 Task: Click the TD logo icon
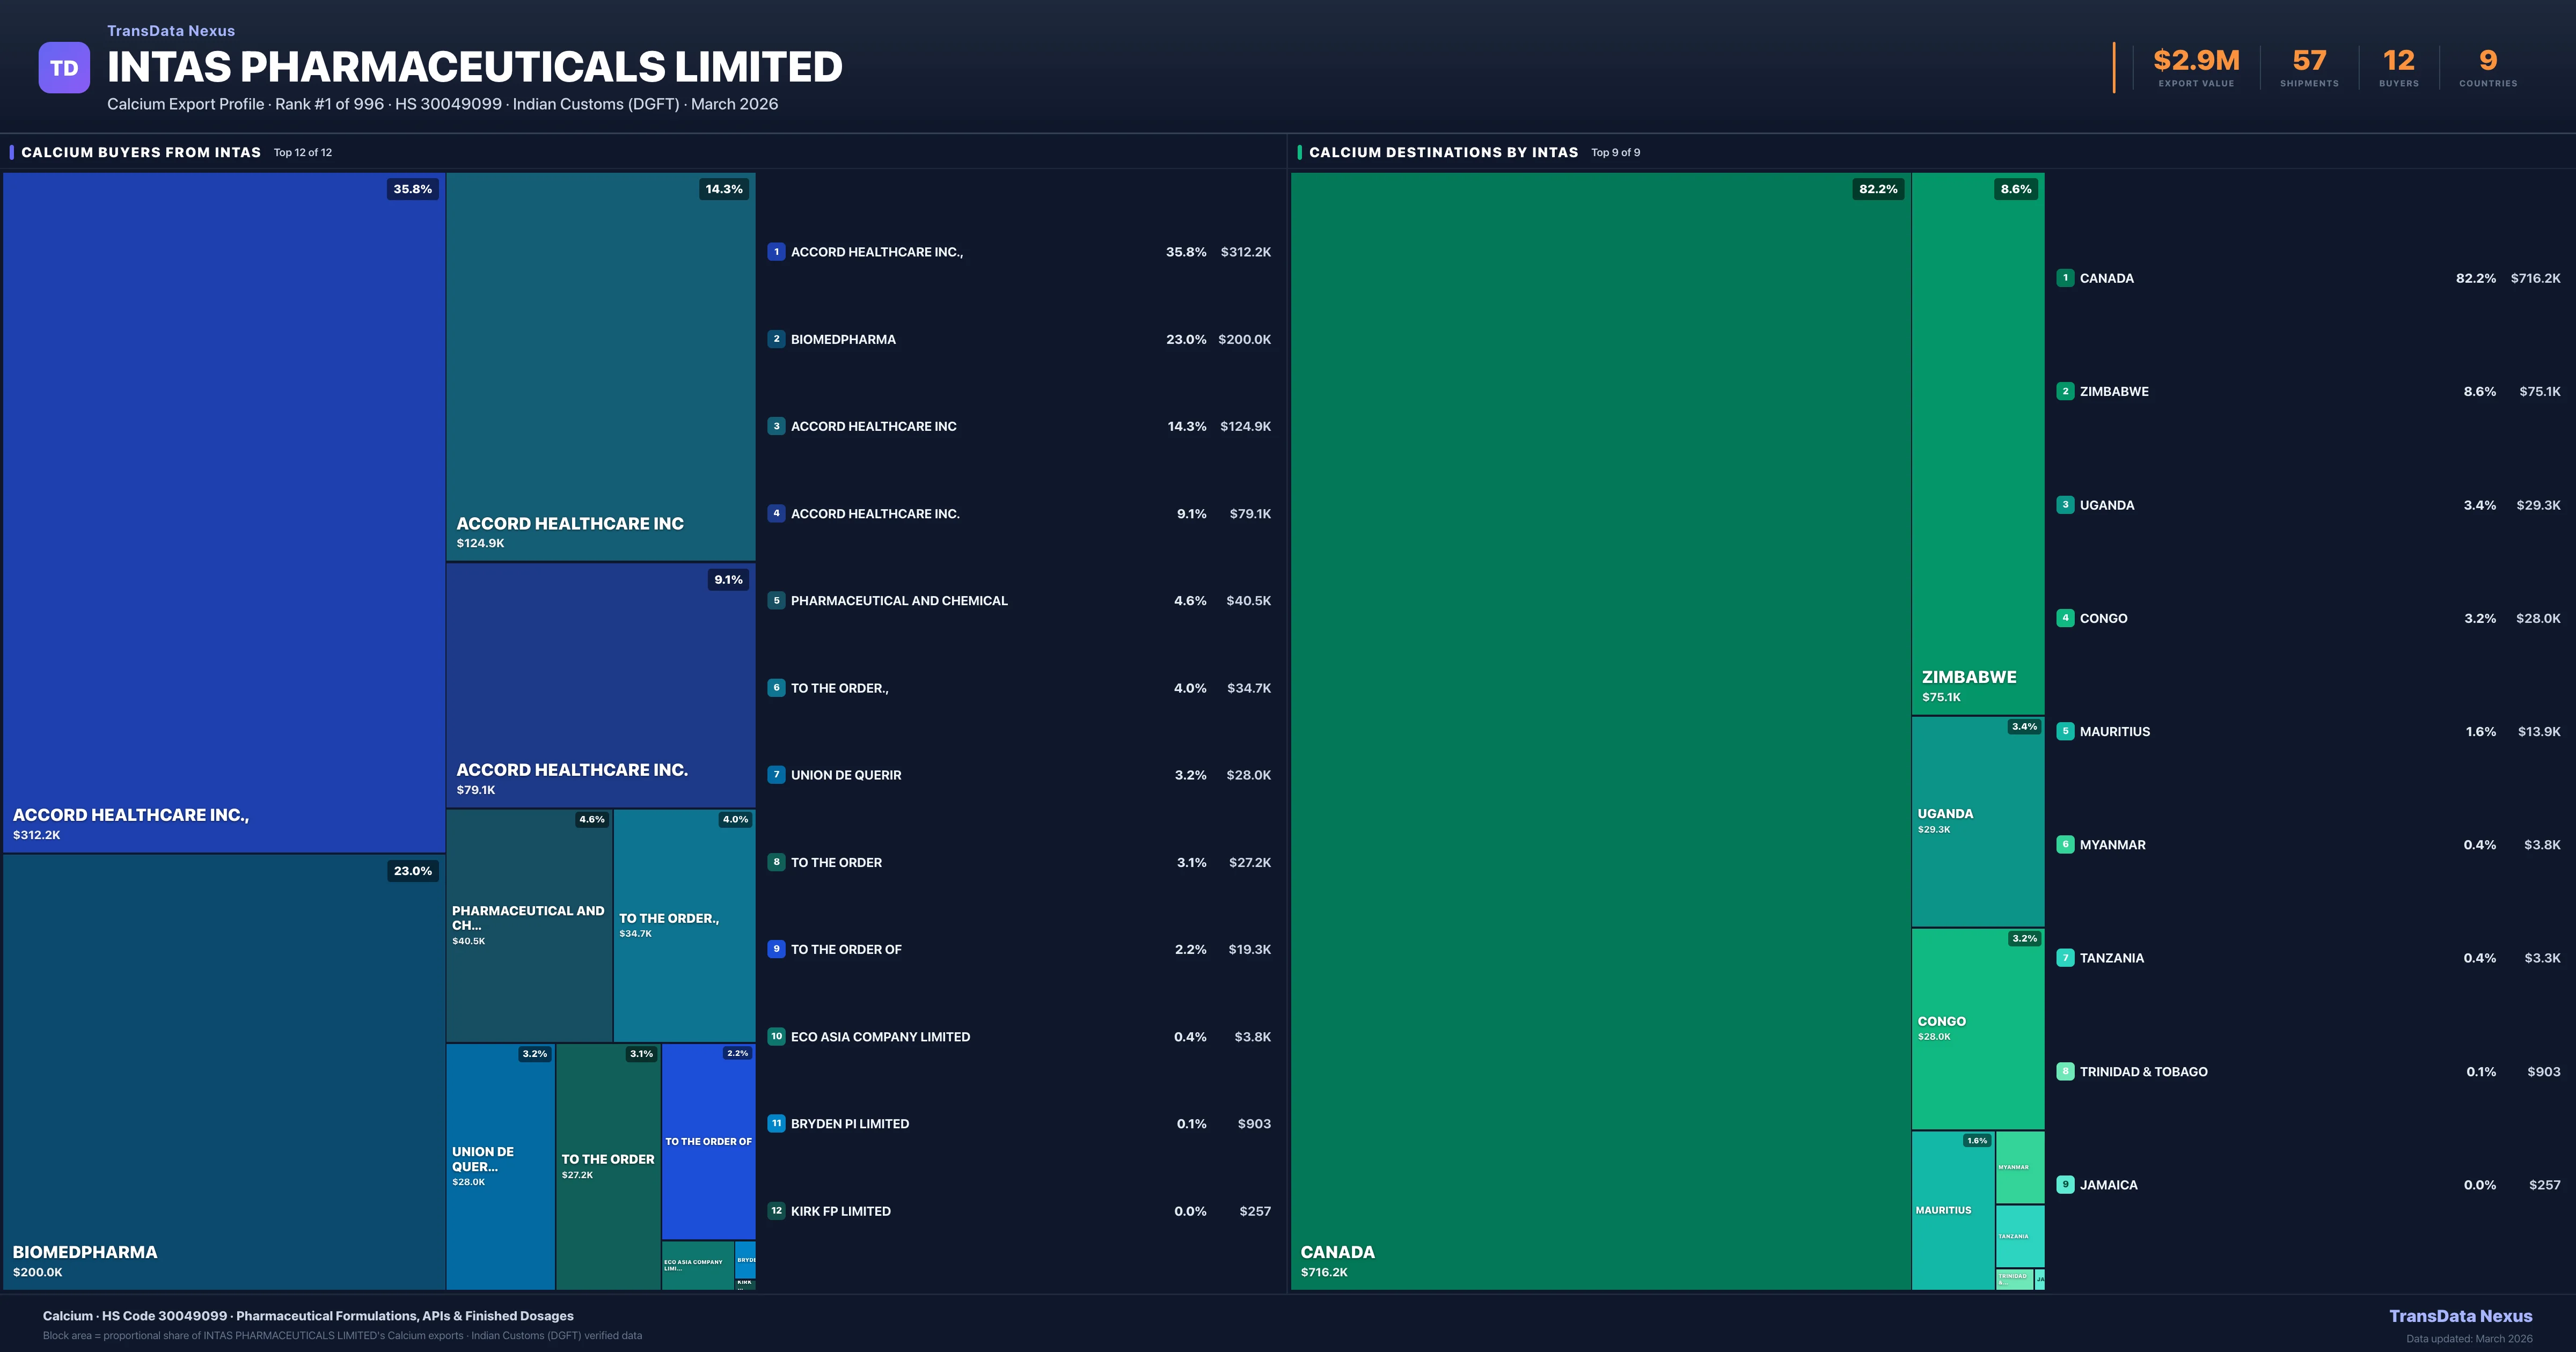(x=64, y=67)
